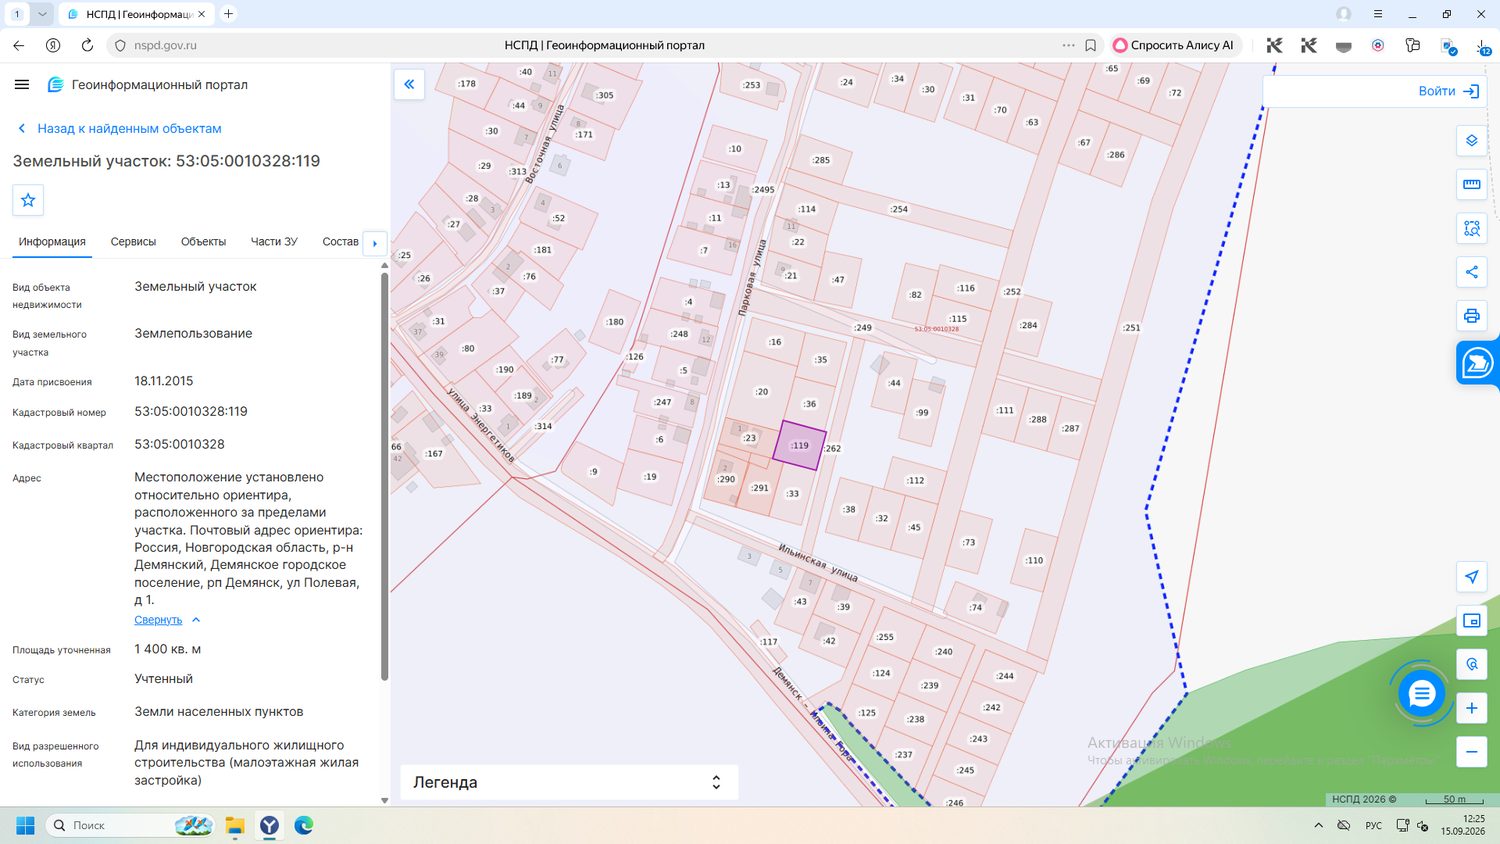1500x844 pixels.
Task: Click the cadastral number 53:05:0010328:119 value
Action: [x=191, y=411]
